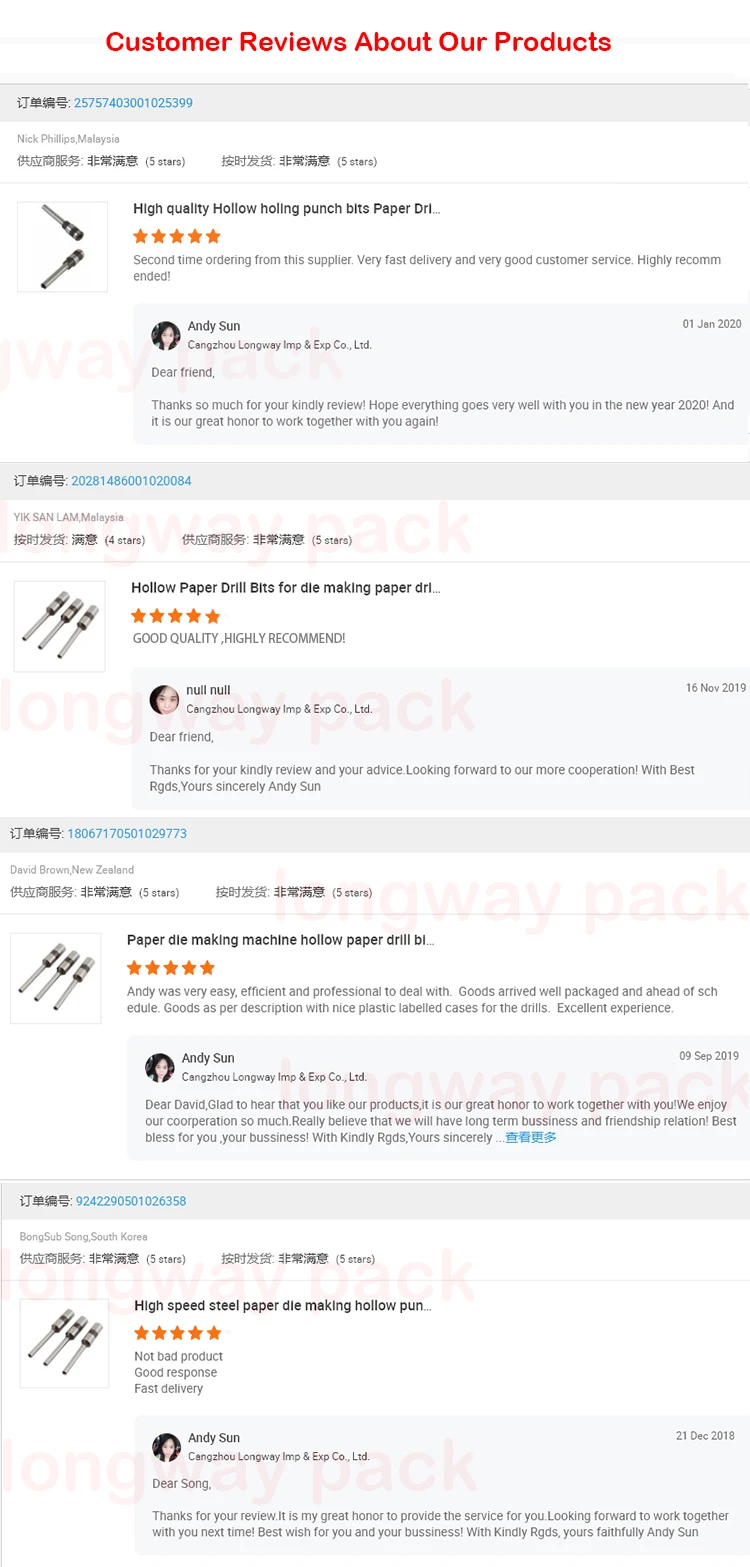Open 'High speed steel paper die making' title
The height and width of the screenshot is (1567, 750).
click(x=283, y=1306)
